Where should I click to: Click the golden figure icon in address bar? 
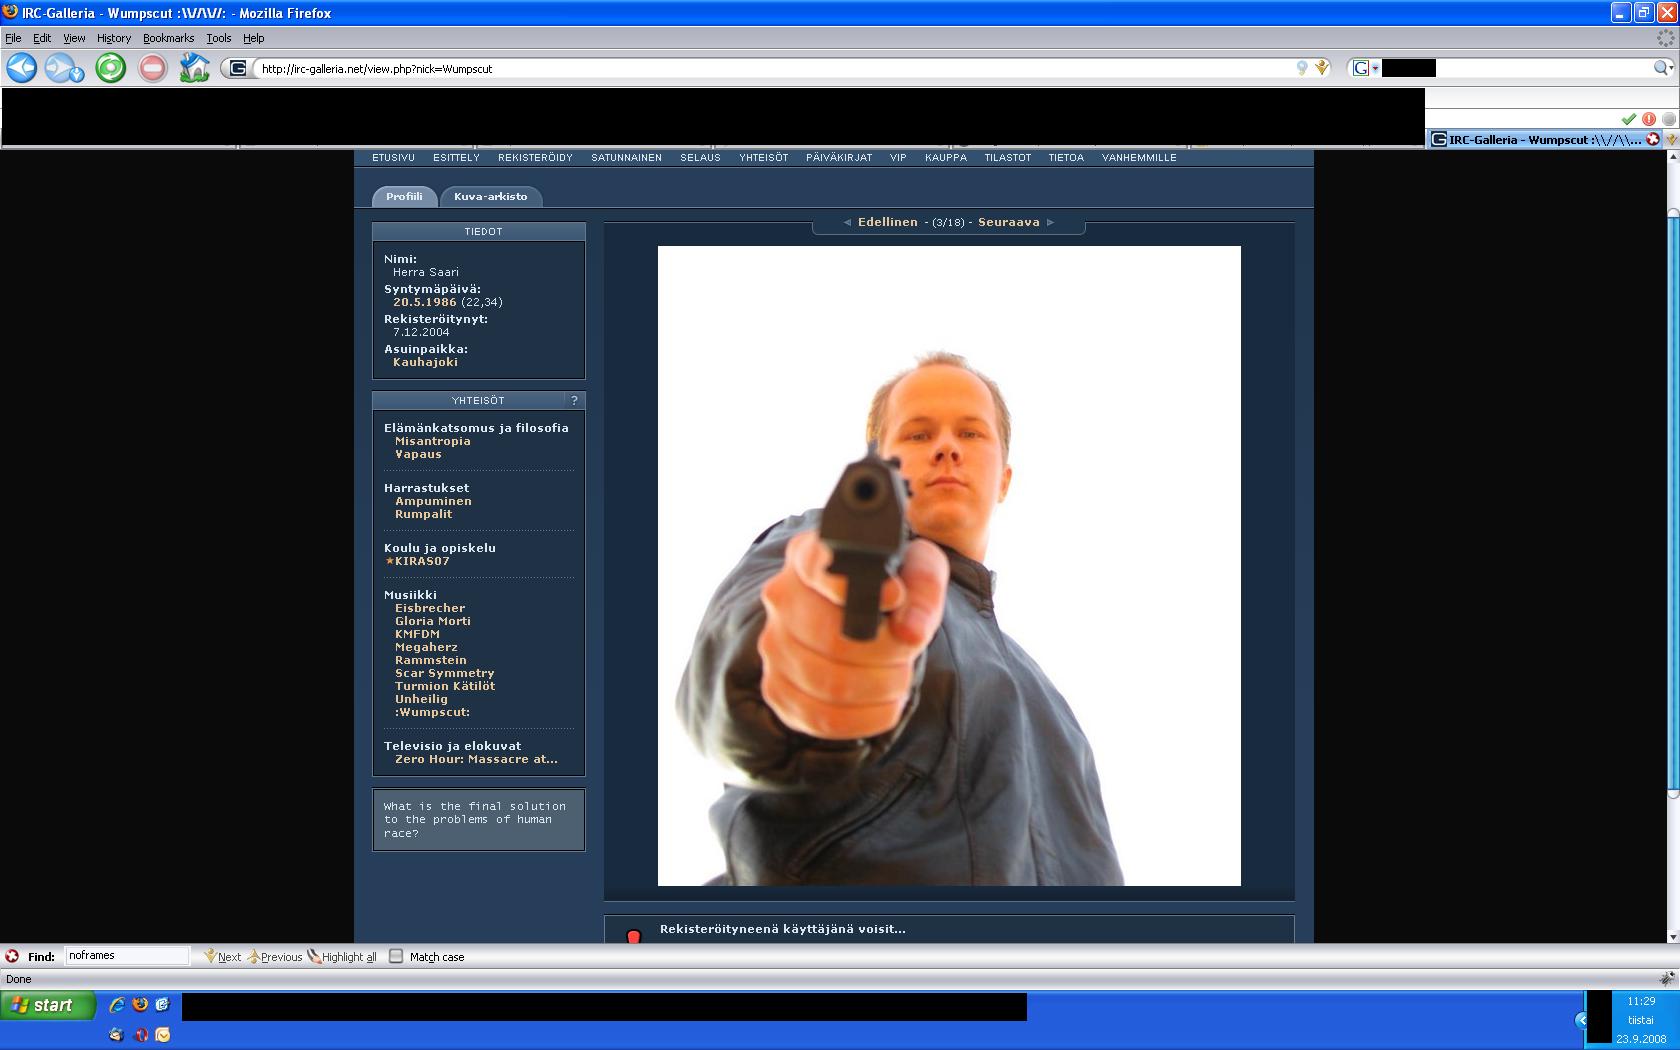coord(1322,68)
